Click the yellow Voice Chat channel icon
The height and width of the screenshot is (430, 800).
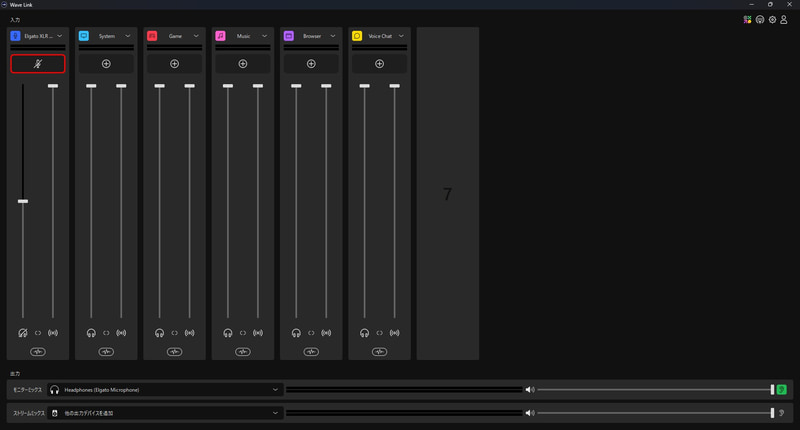click(x=357, y=36)
